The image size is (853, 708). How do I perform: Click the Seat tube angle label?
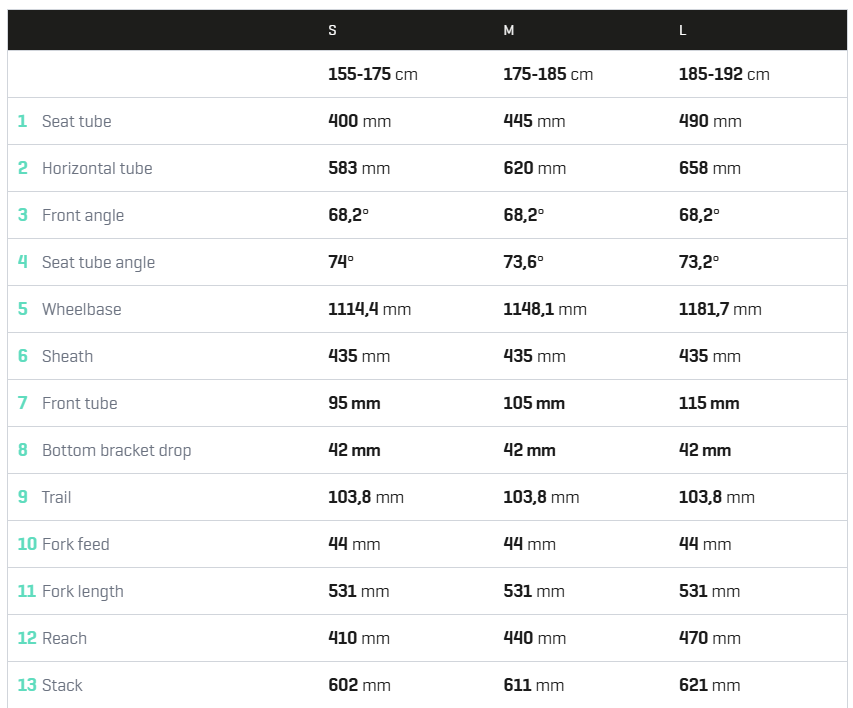[x=98, y=262]
